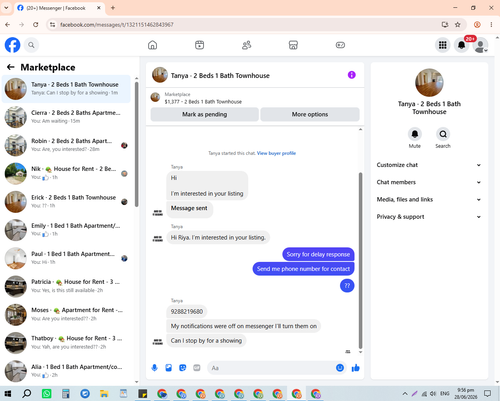This screenshot has width=500, height=401.
Task: Open Cierra 2 Beds 2 Baths conversation
Action: pos(66,117)
